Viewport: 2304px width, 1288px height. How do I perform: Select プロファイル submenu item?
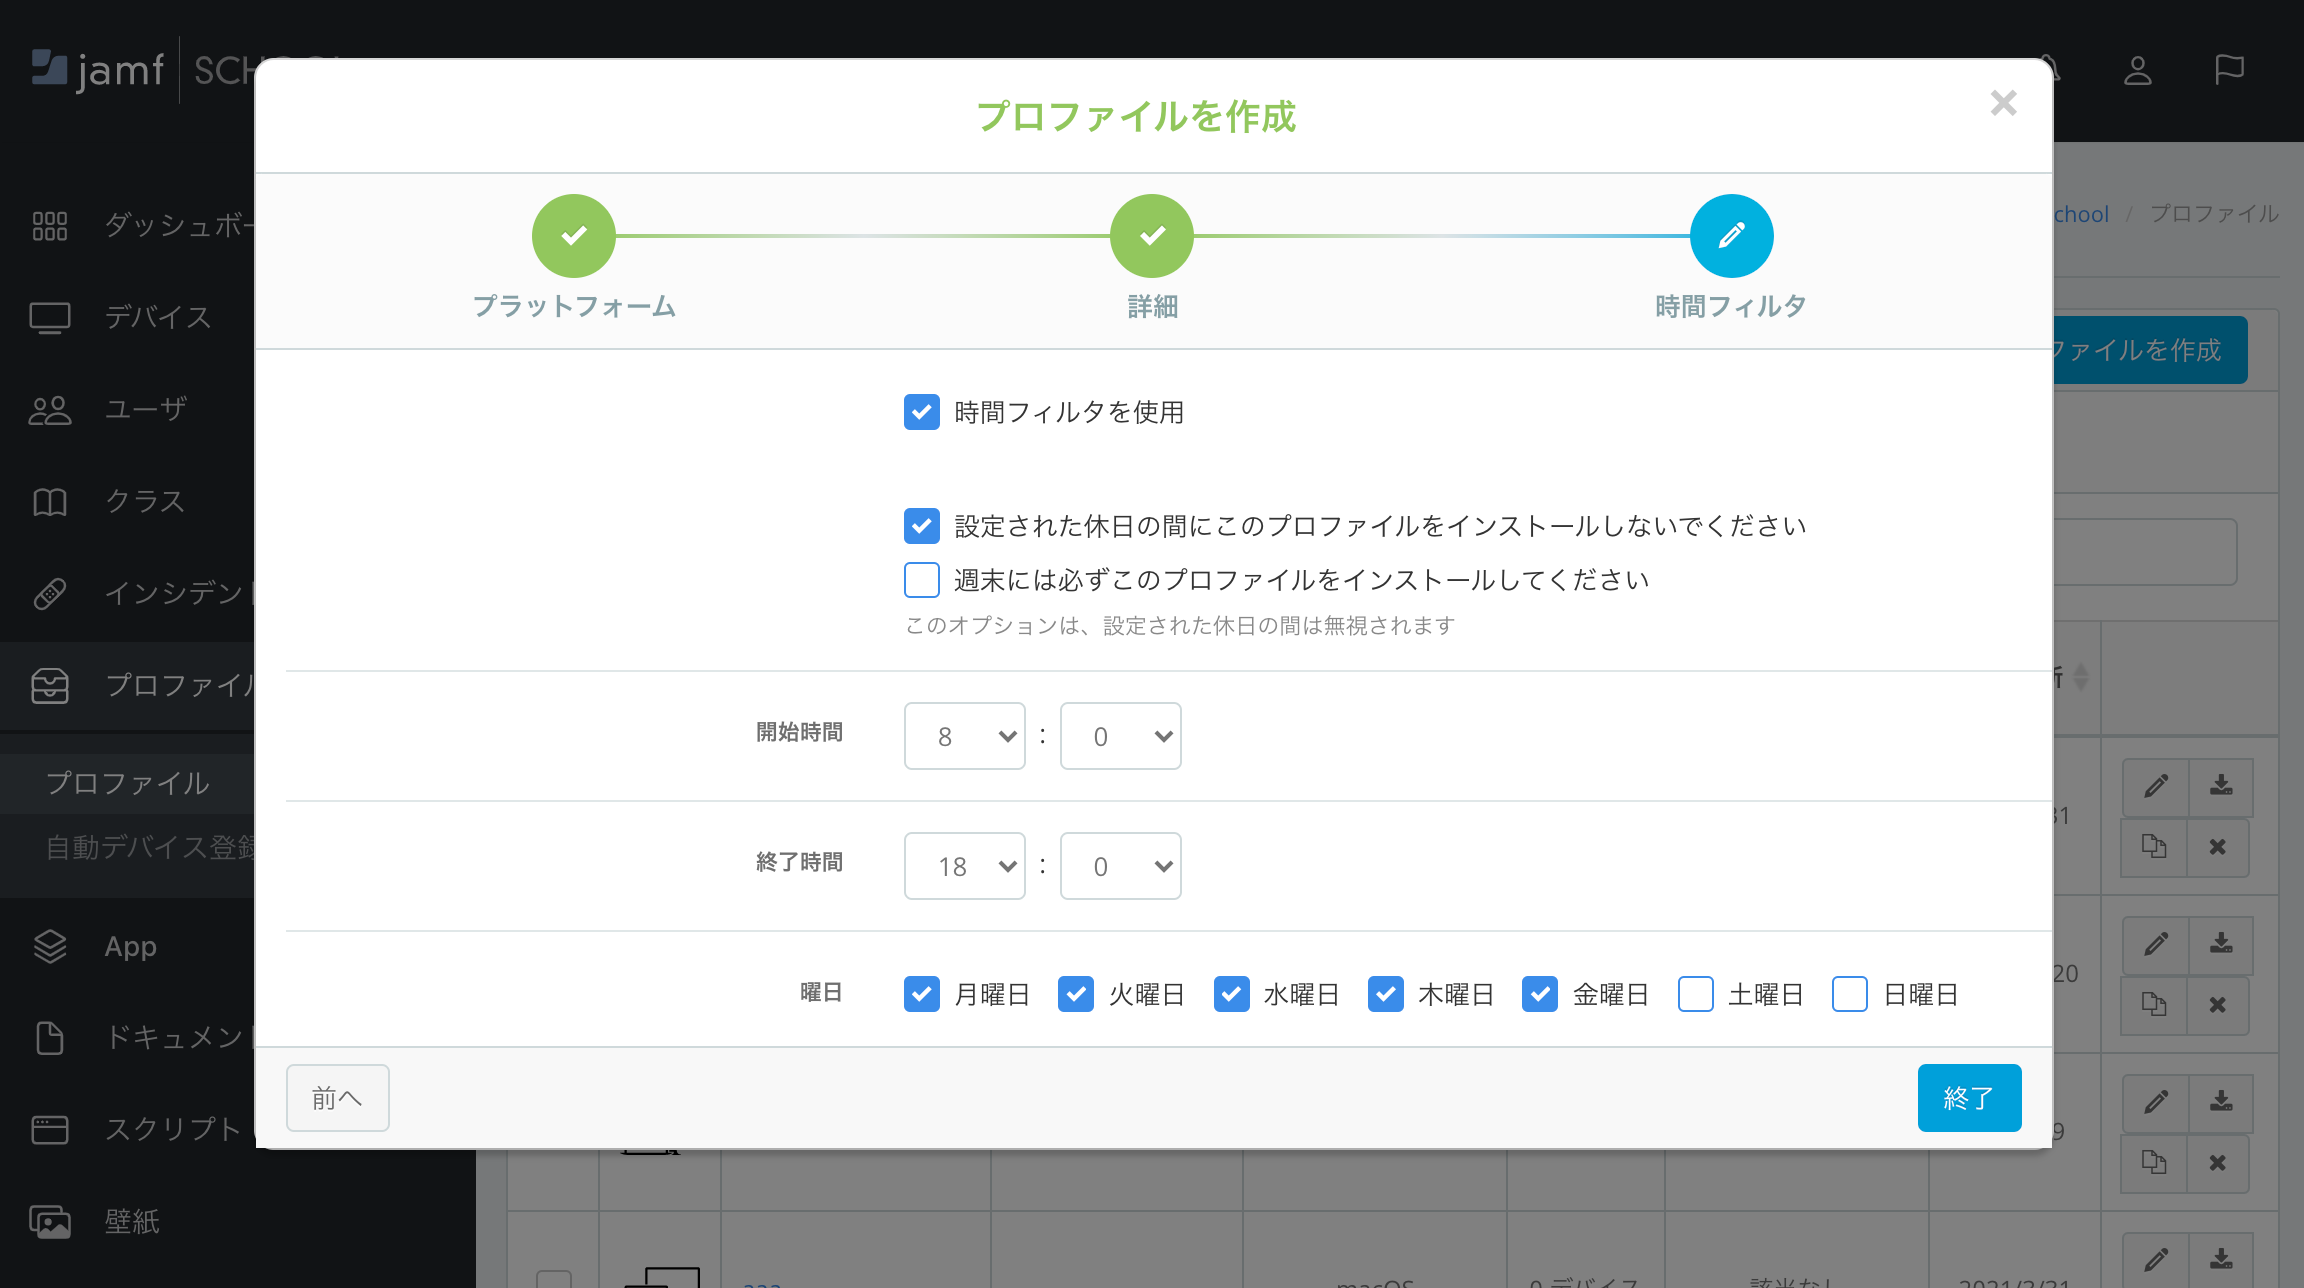128,783
